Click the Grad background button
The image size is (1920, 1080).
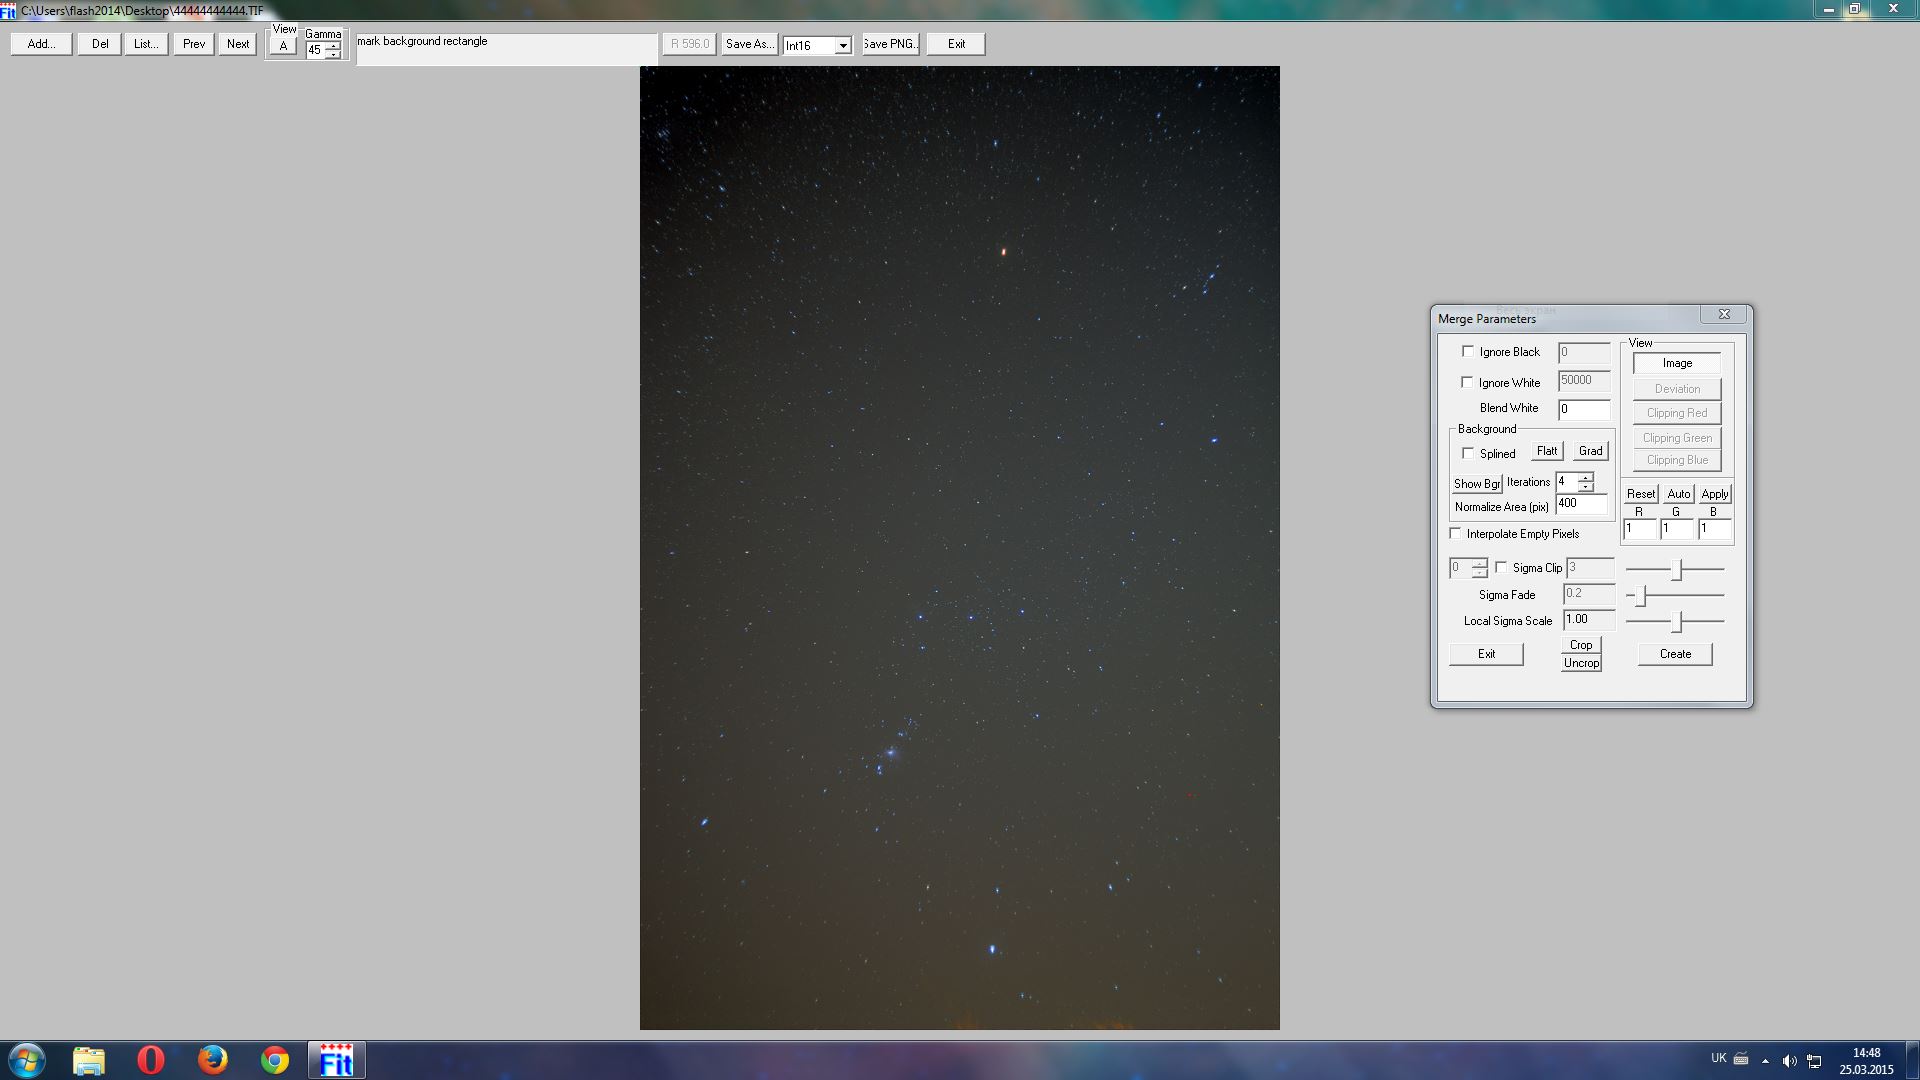tap(1590, 451)
